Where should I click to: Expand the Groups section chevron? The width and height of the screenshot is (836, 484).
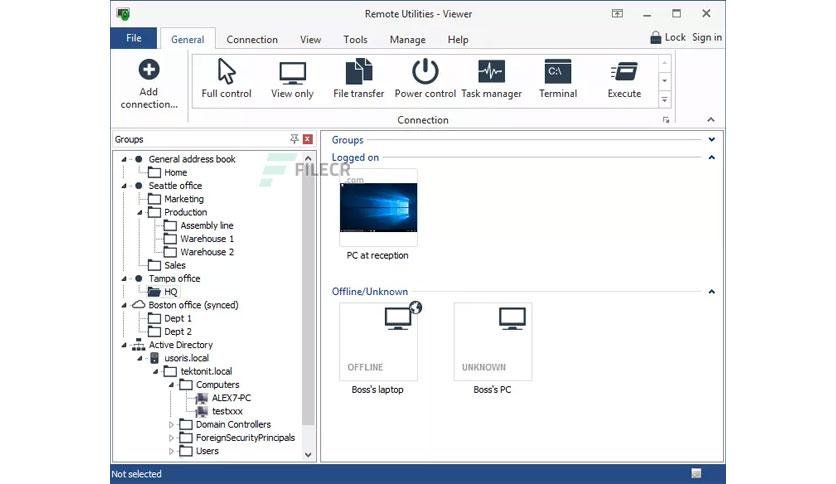(711, 140)
